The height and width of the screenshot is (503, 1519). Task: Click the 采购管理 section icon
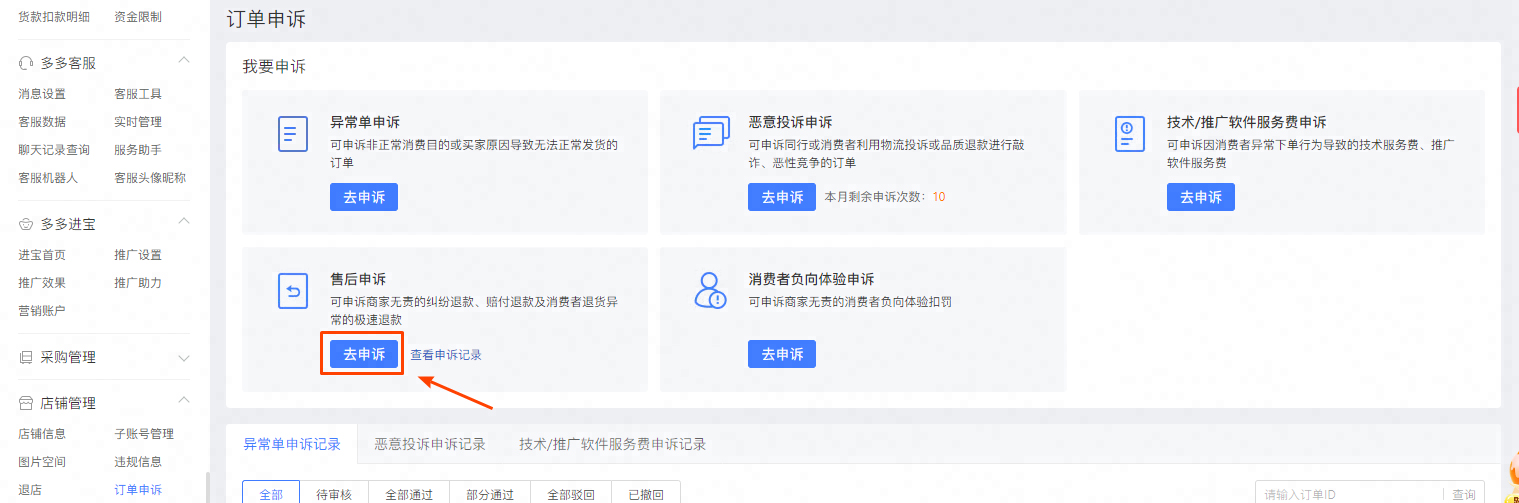[27, 357]
